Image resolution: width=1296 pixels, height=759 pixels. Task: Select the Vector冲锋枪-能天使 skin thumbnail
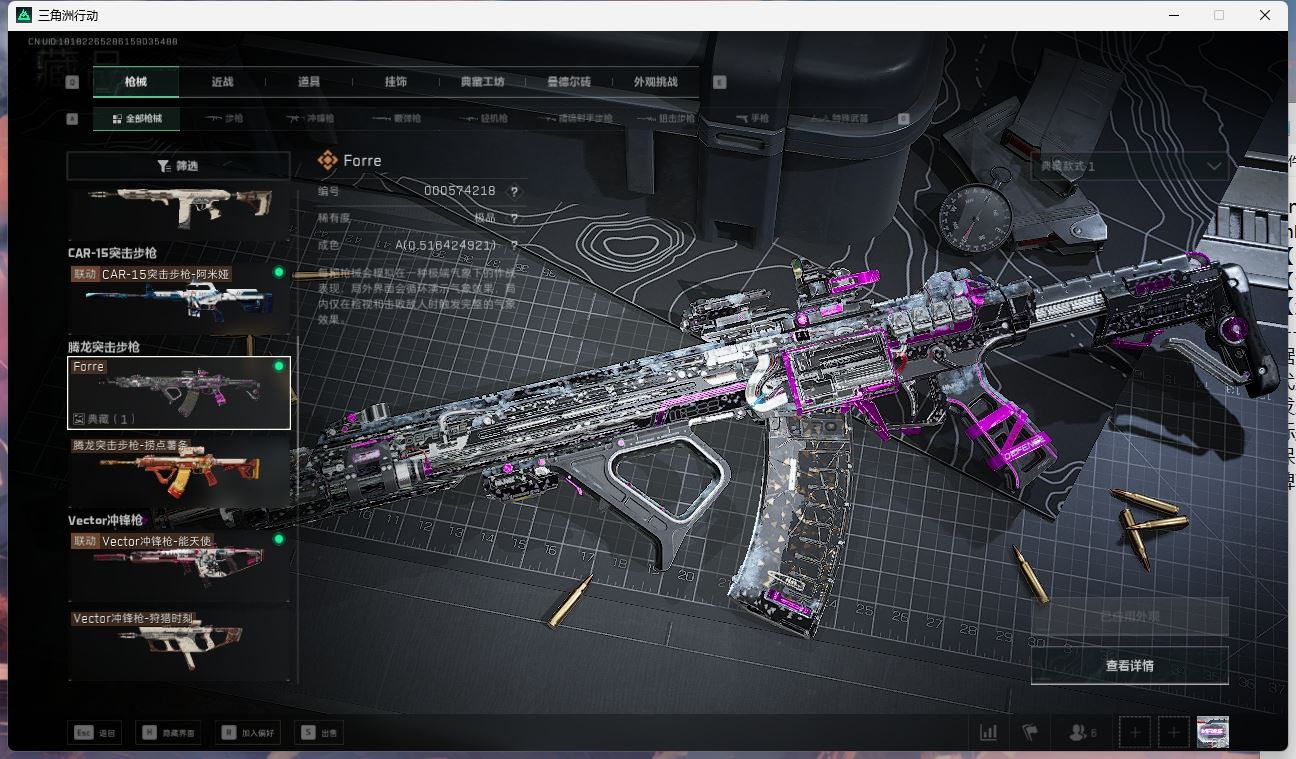(x=178, y=565)
